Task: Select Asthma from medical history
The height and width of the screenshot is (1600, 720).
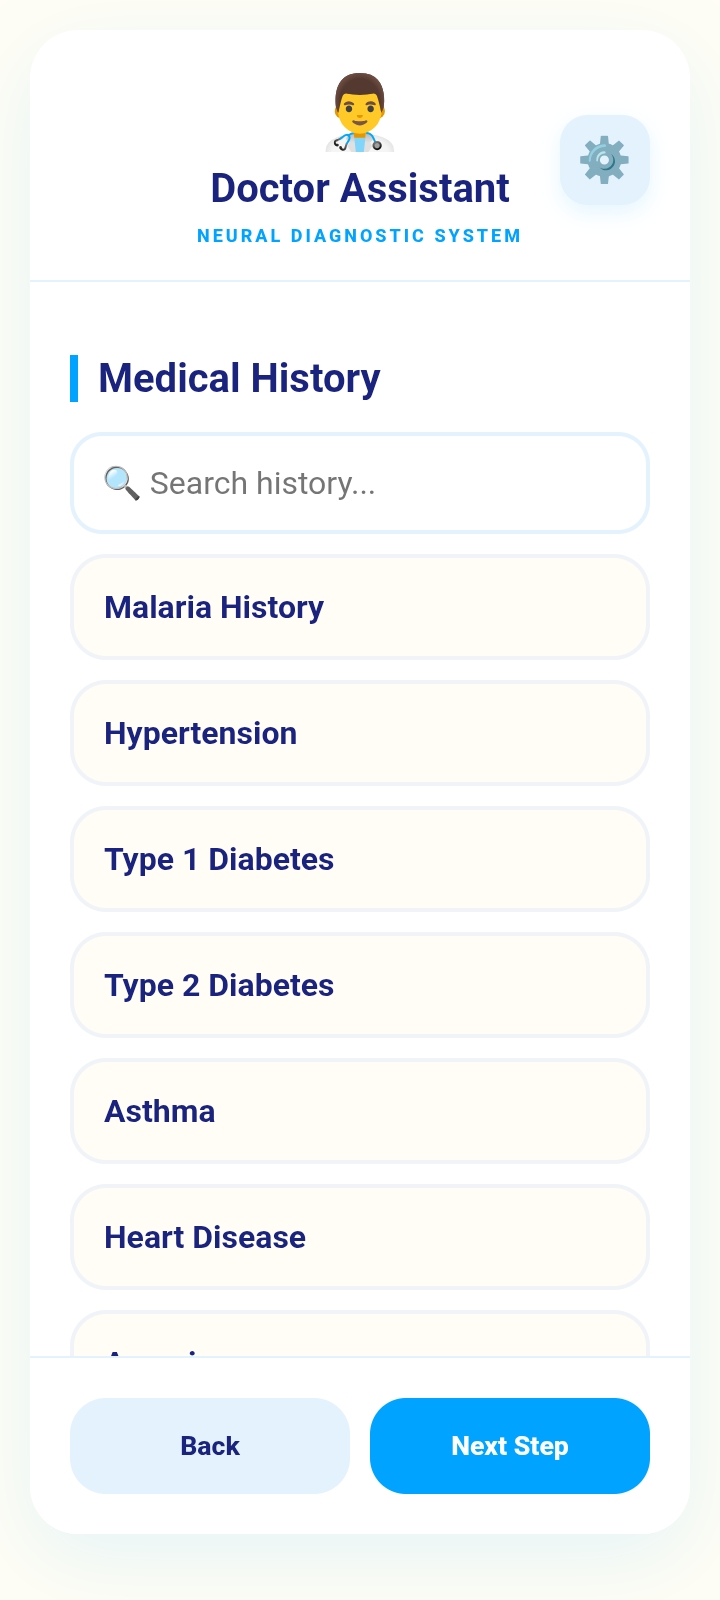Action: tap(360, 1111)
